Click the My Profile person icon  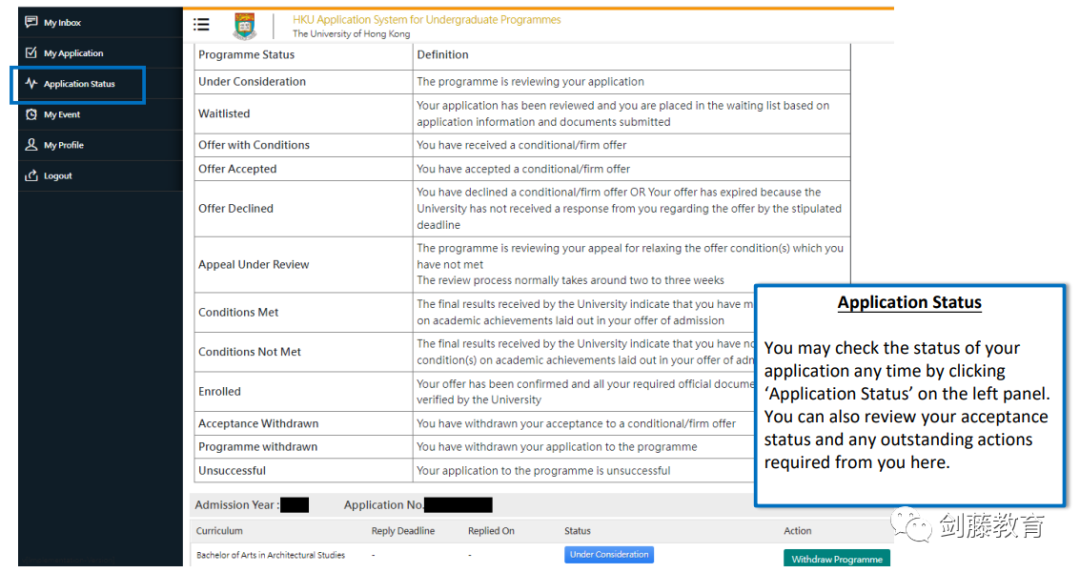[x=31, y=145]
